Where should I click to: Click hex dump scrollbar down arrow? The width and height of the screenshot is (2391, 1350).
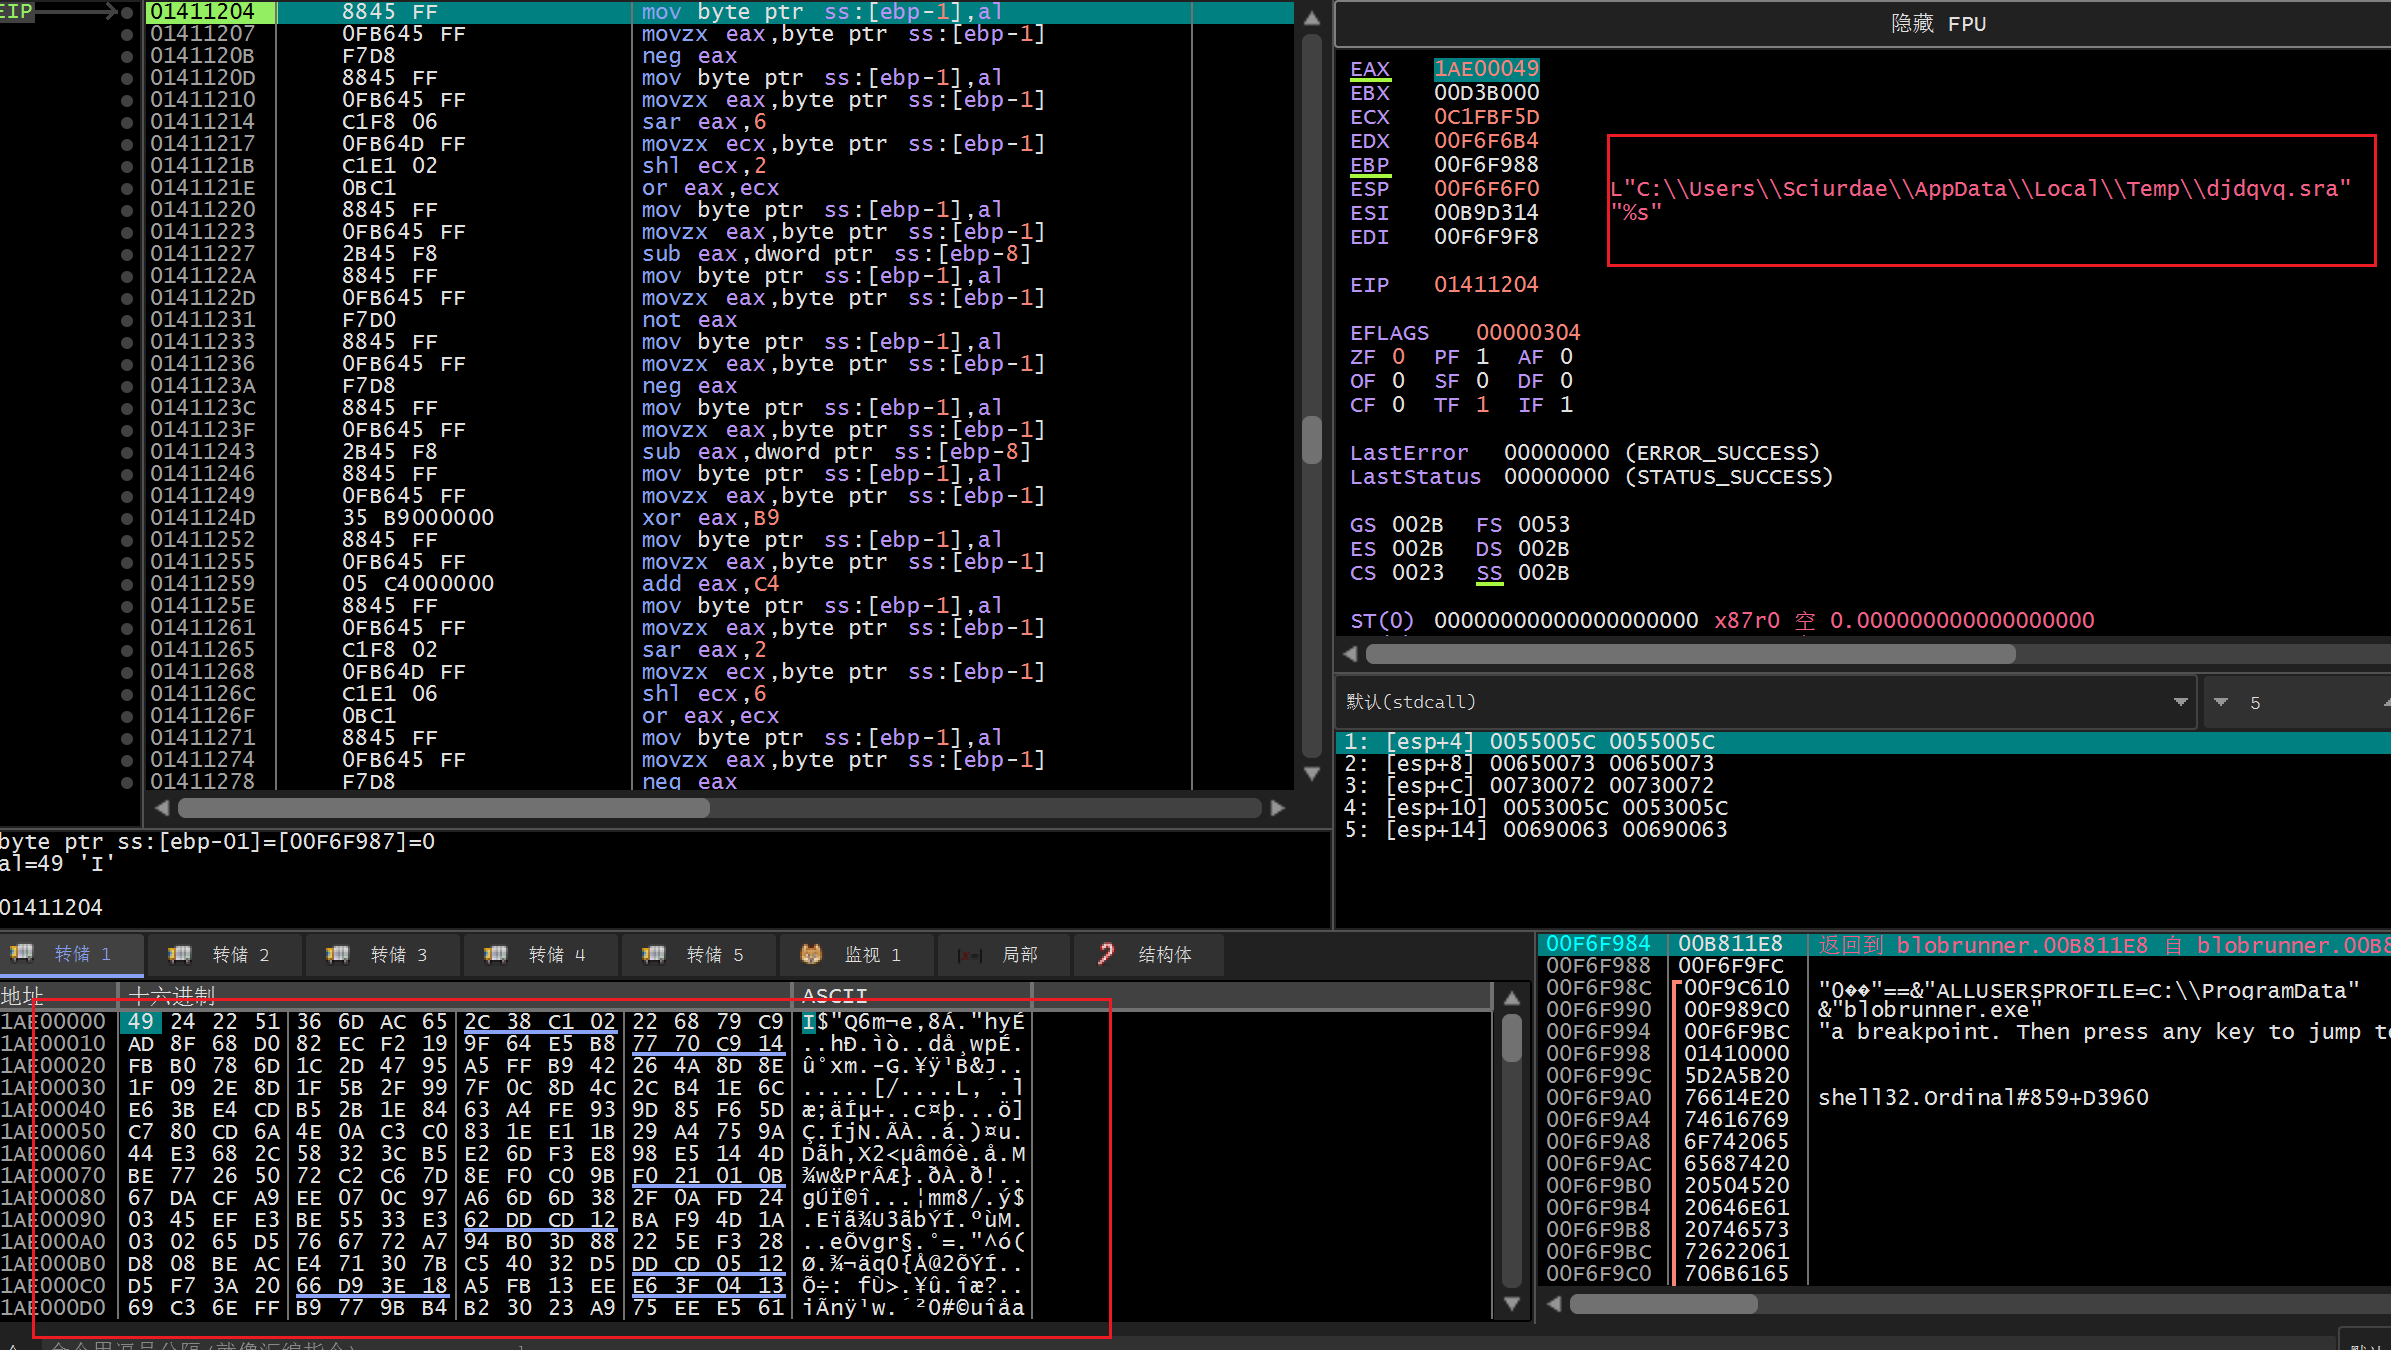tap(1512, 1303)
